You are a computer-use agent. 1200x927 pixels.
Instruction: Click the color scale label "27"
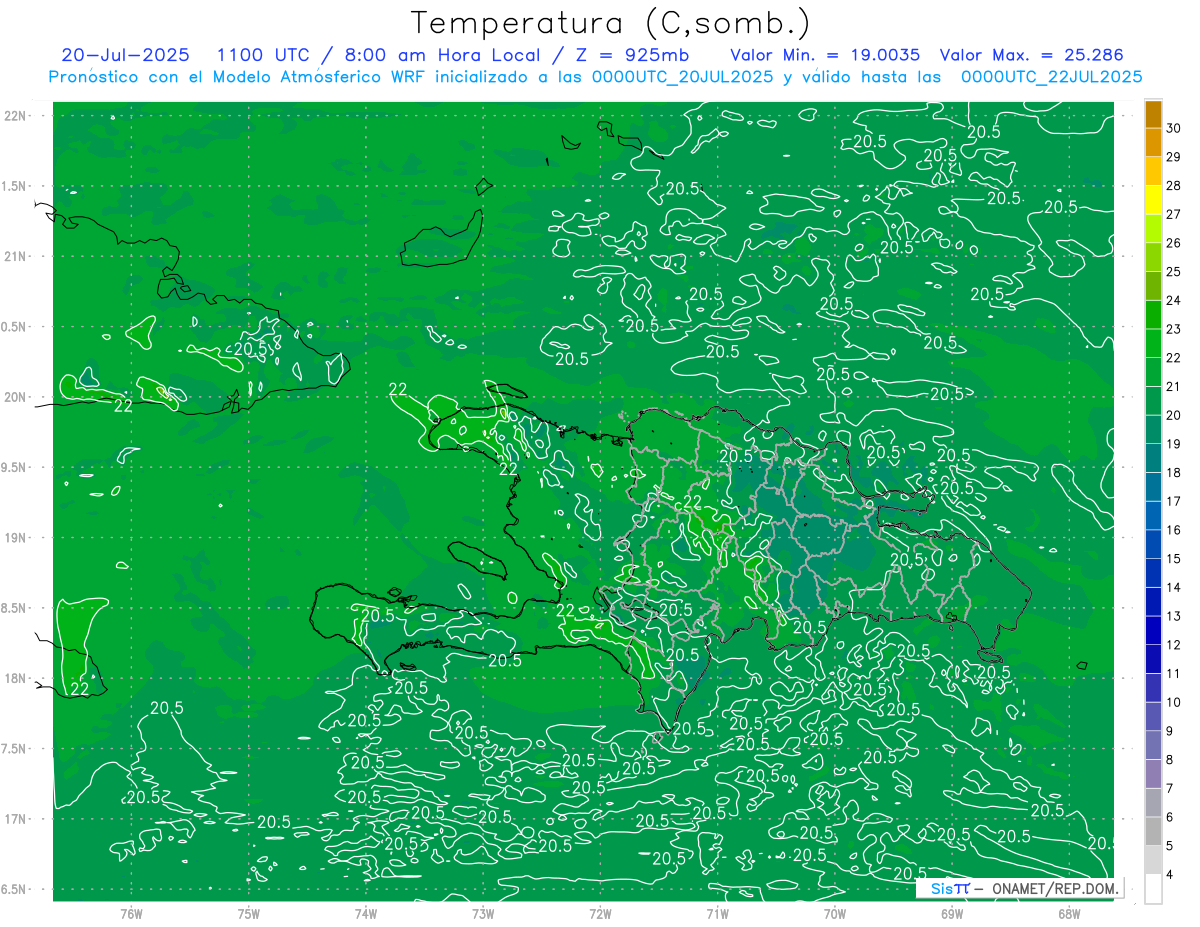tap(1174, 214)
